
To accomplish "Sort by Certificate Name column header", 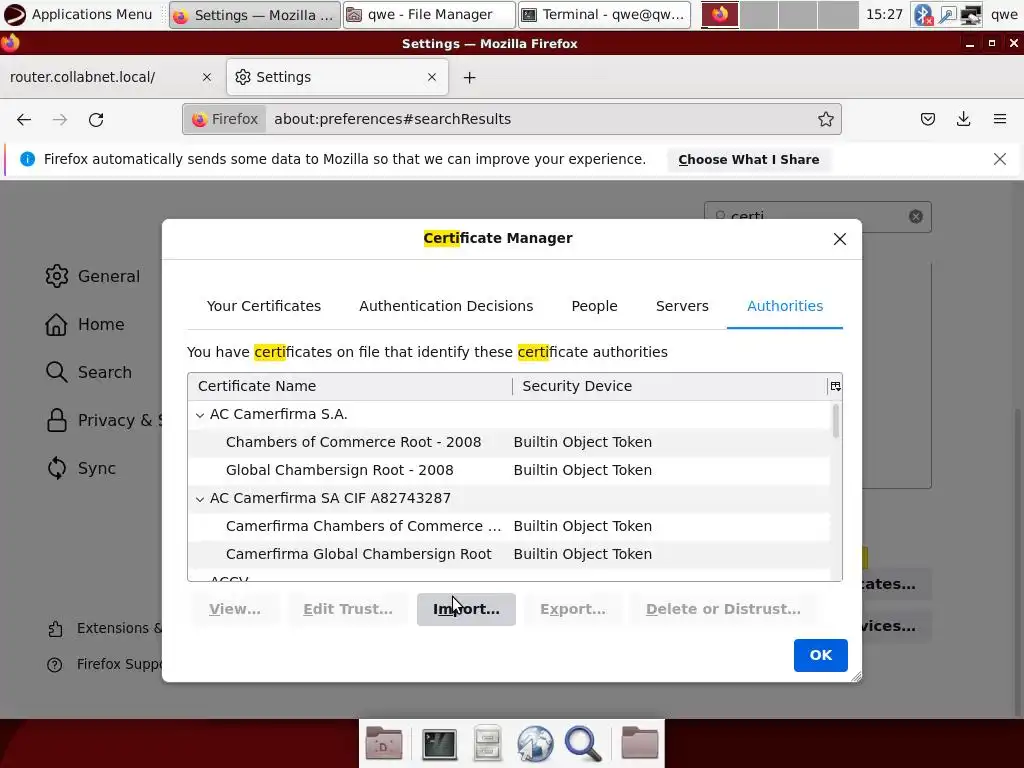I will click(350, 387).
